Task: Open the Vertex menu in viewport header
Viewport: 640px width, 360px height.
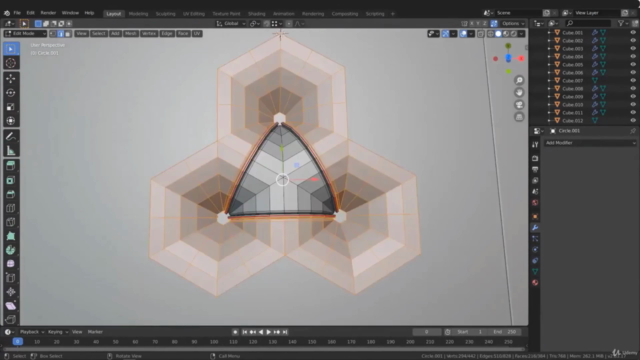Action: (x=149, y=33)
